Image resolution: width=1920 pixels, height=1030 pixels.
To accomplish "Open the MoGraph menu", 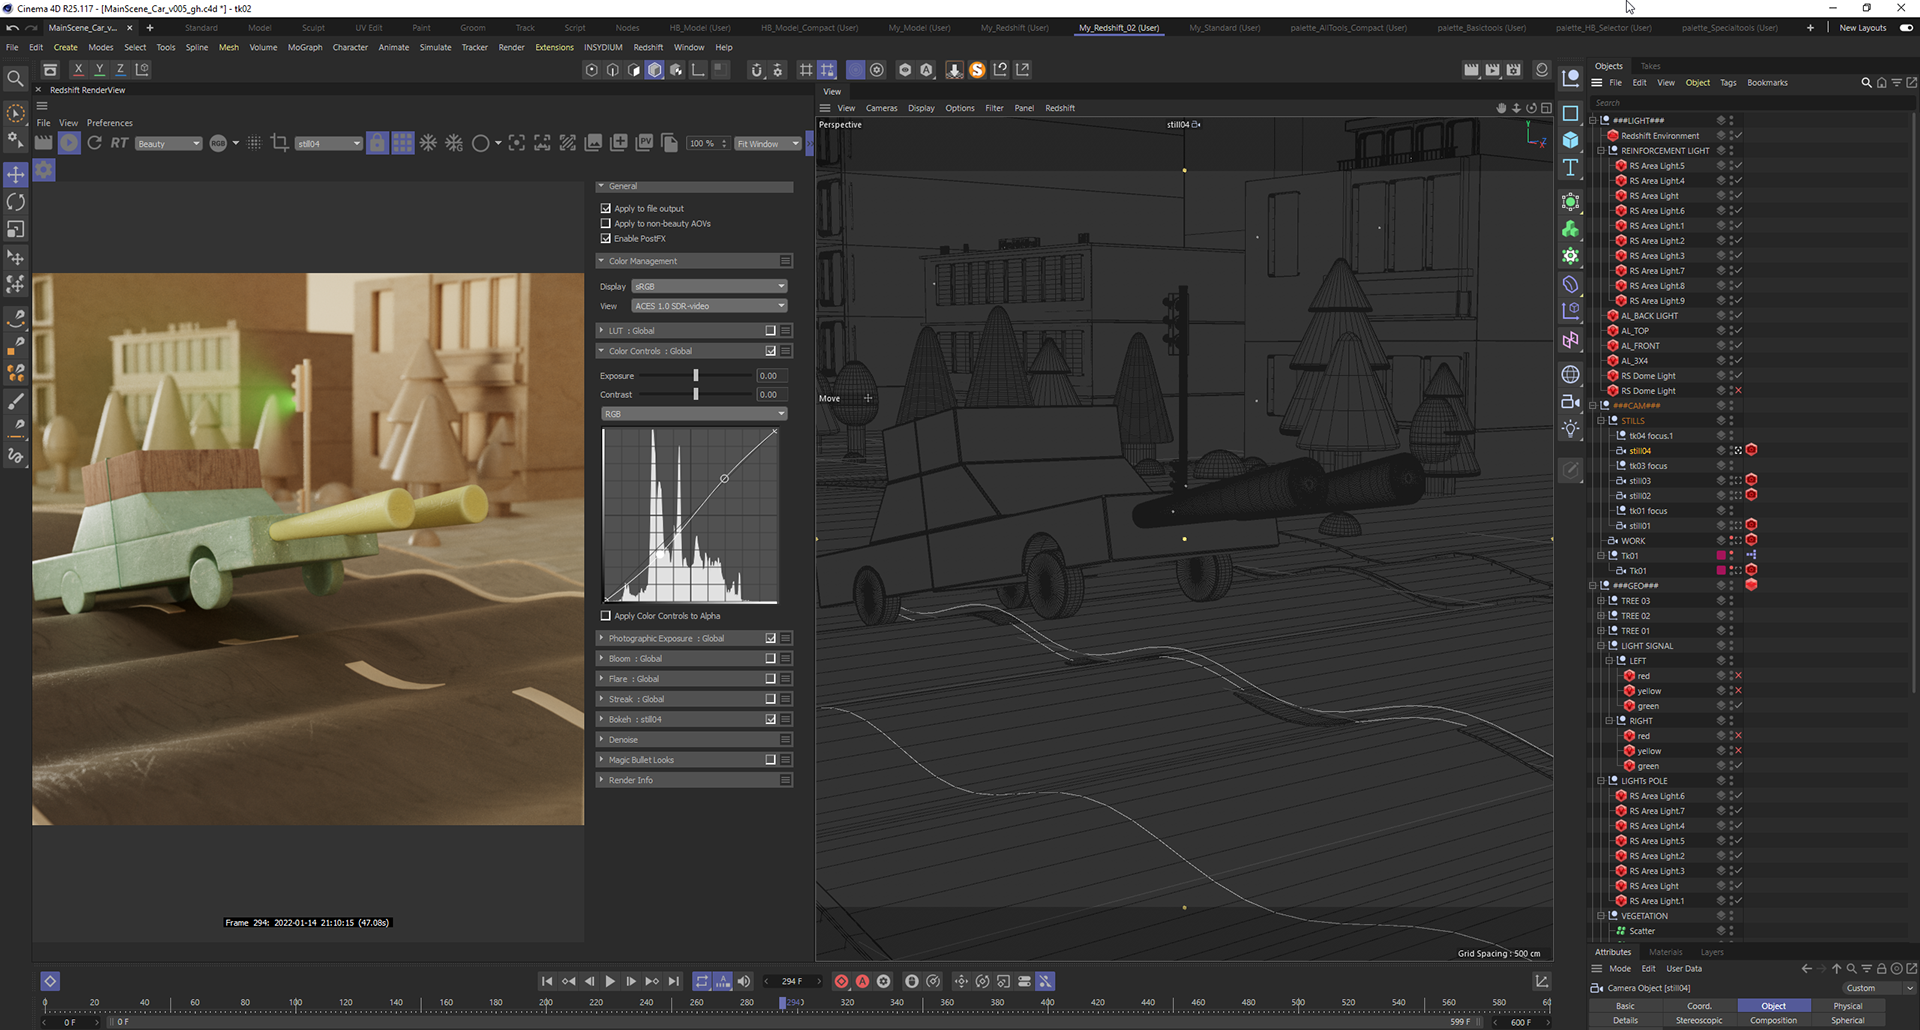I will coord(305,47).
